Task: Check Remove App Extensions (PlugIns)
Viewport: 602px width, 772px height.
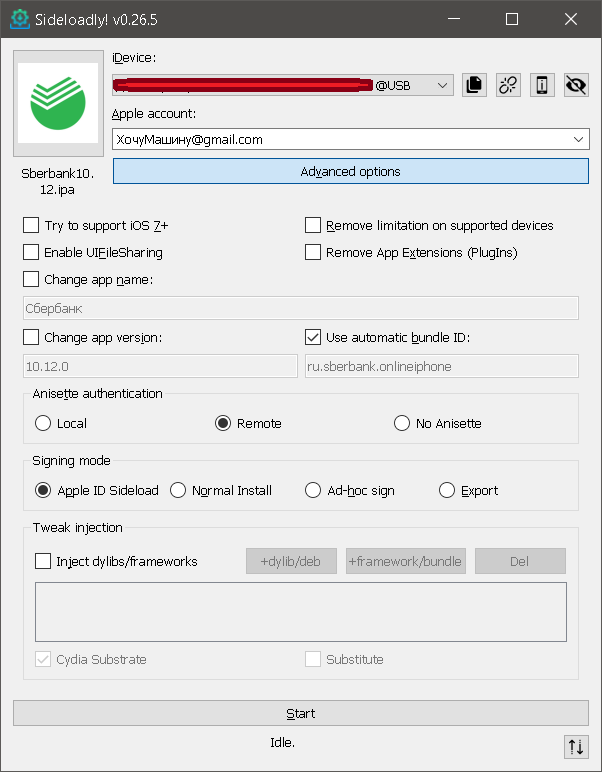Action: tap(313, 252)
